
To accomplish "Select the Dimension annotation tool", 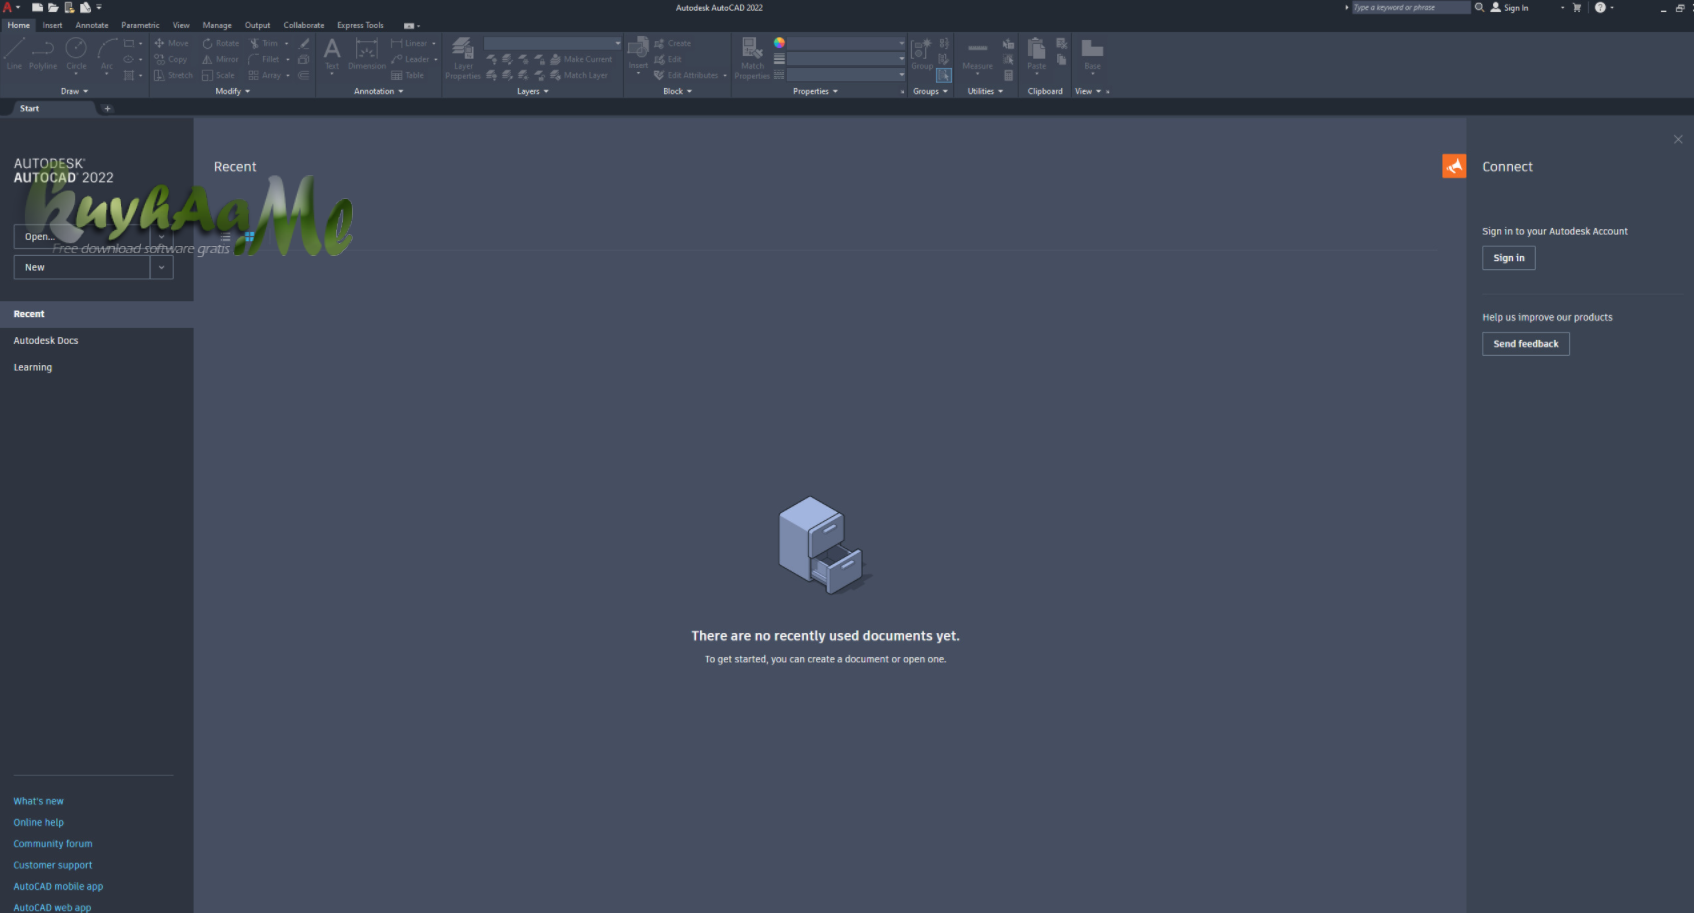I will point(367,54).
